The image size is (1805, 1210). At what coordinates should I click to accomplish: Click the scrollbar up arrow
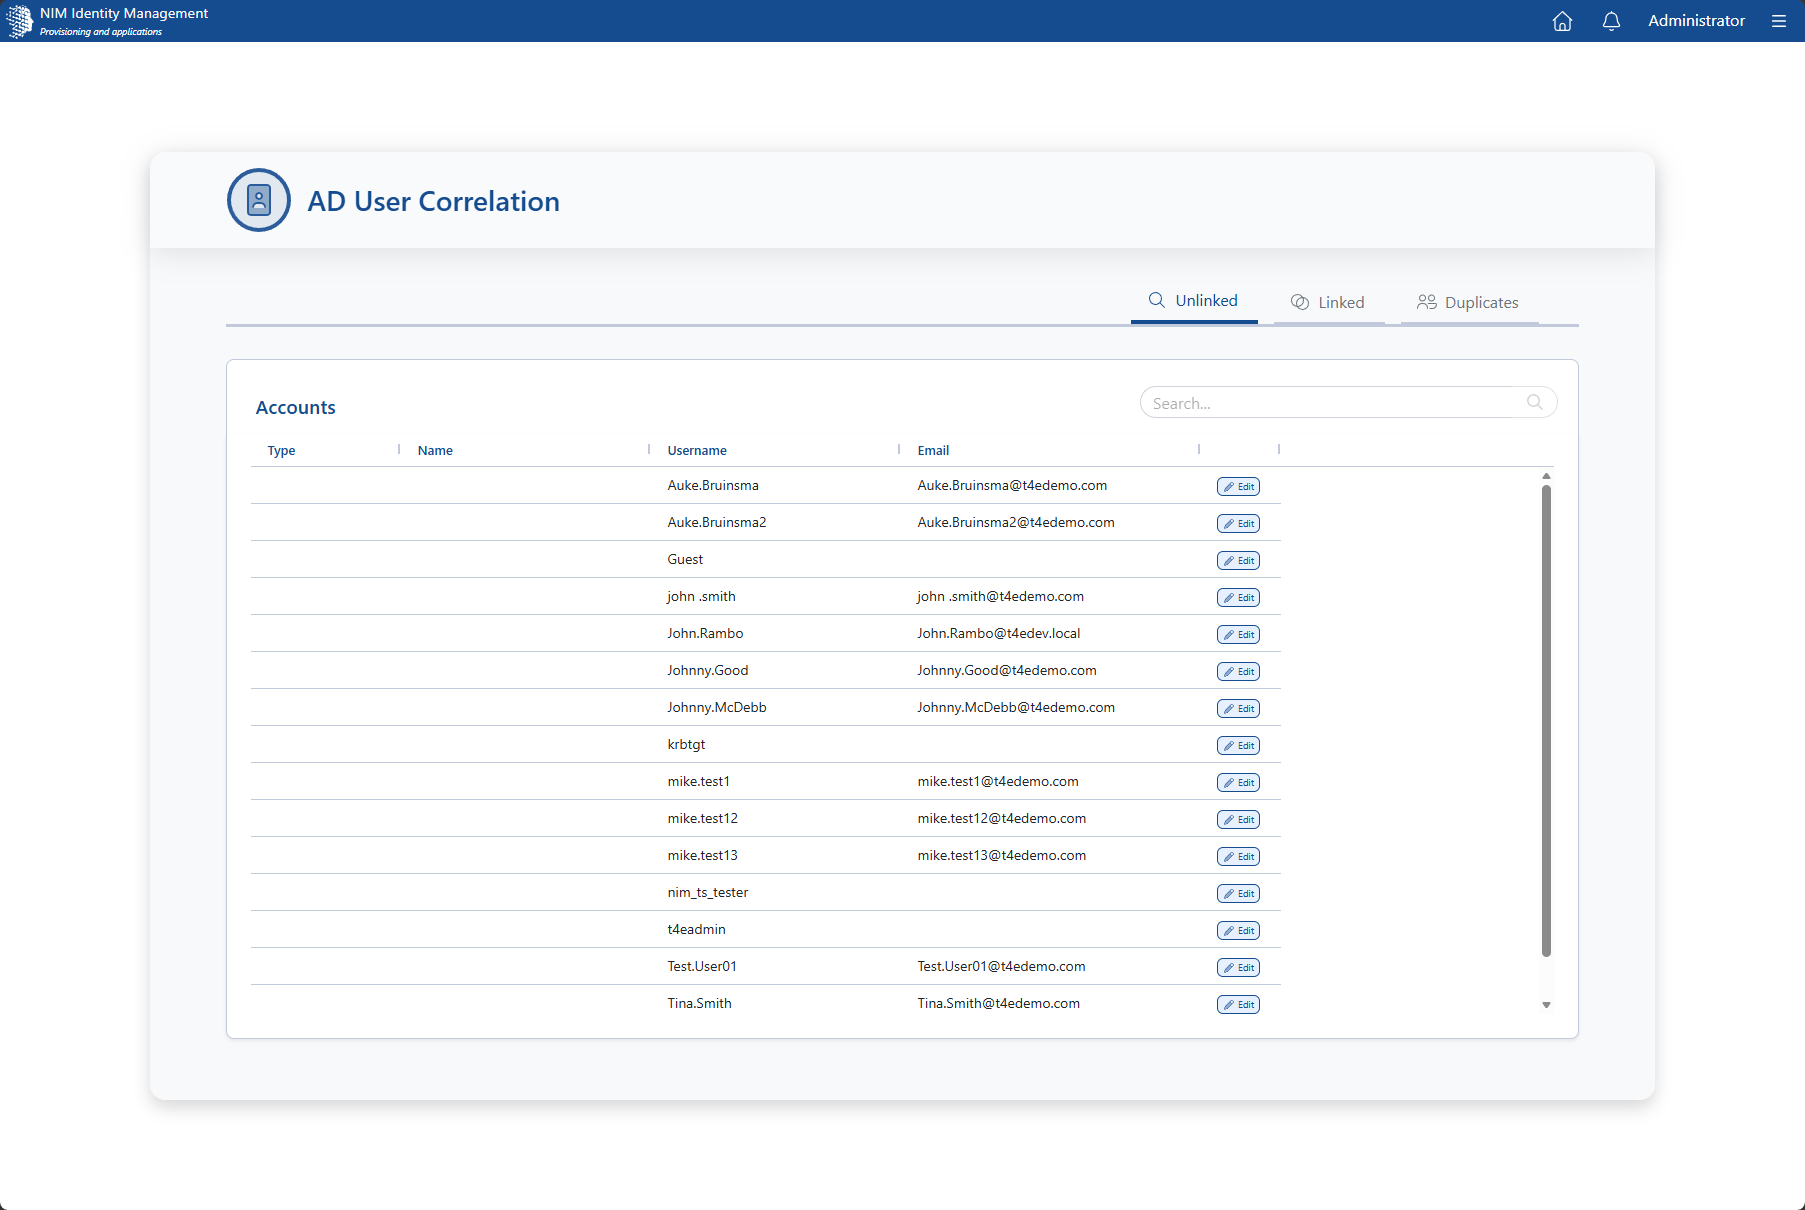1546,476
